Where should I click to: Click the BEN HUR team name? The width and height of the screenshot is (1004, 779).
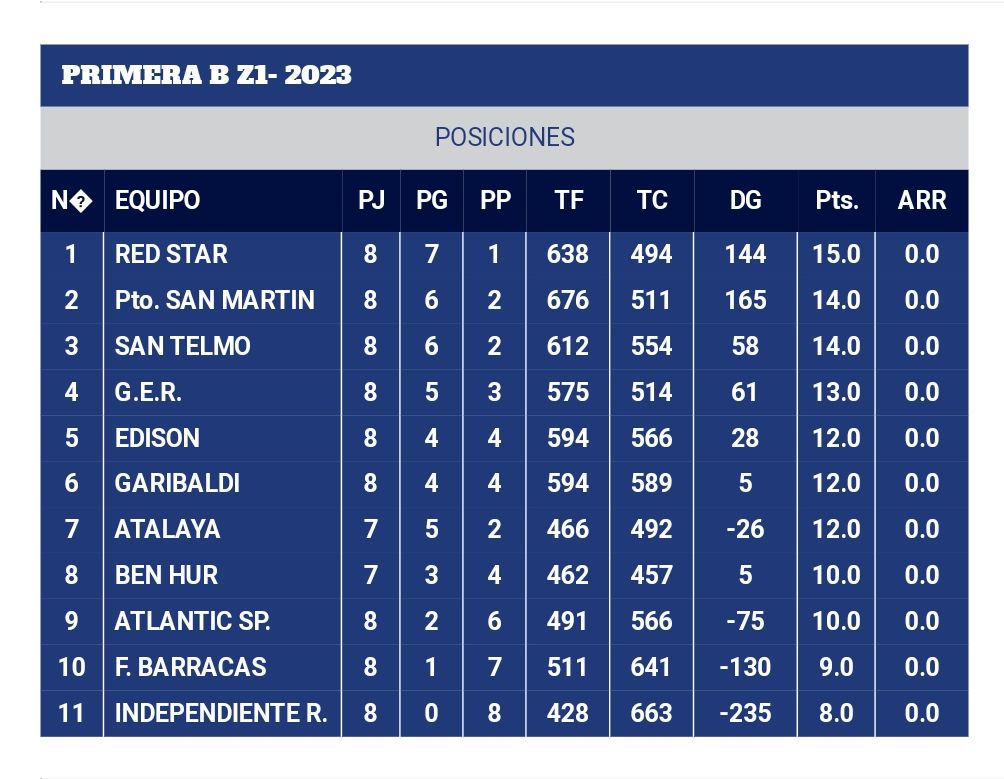tap(166, 575)
